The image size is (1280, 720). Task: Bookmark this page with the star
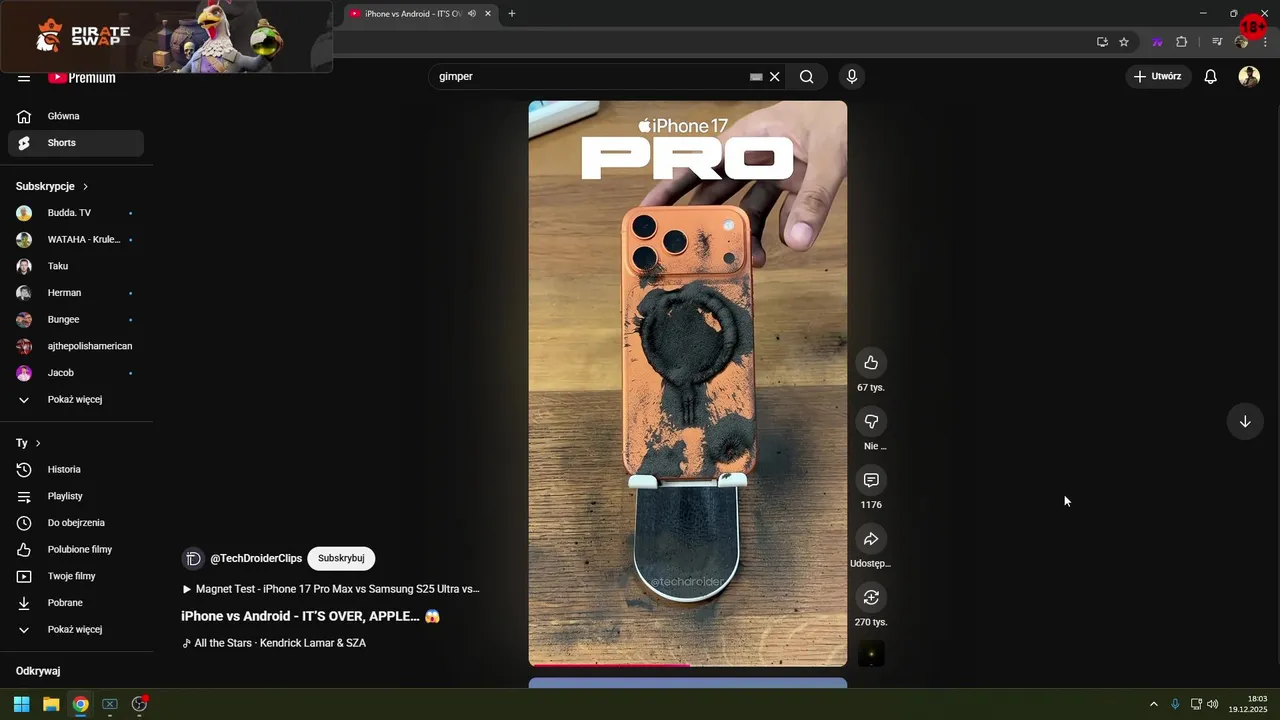[x=1124, y=42]
